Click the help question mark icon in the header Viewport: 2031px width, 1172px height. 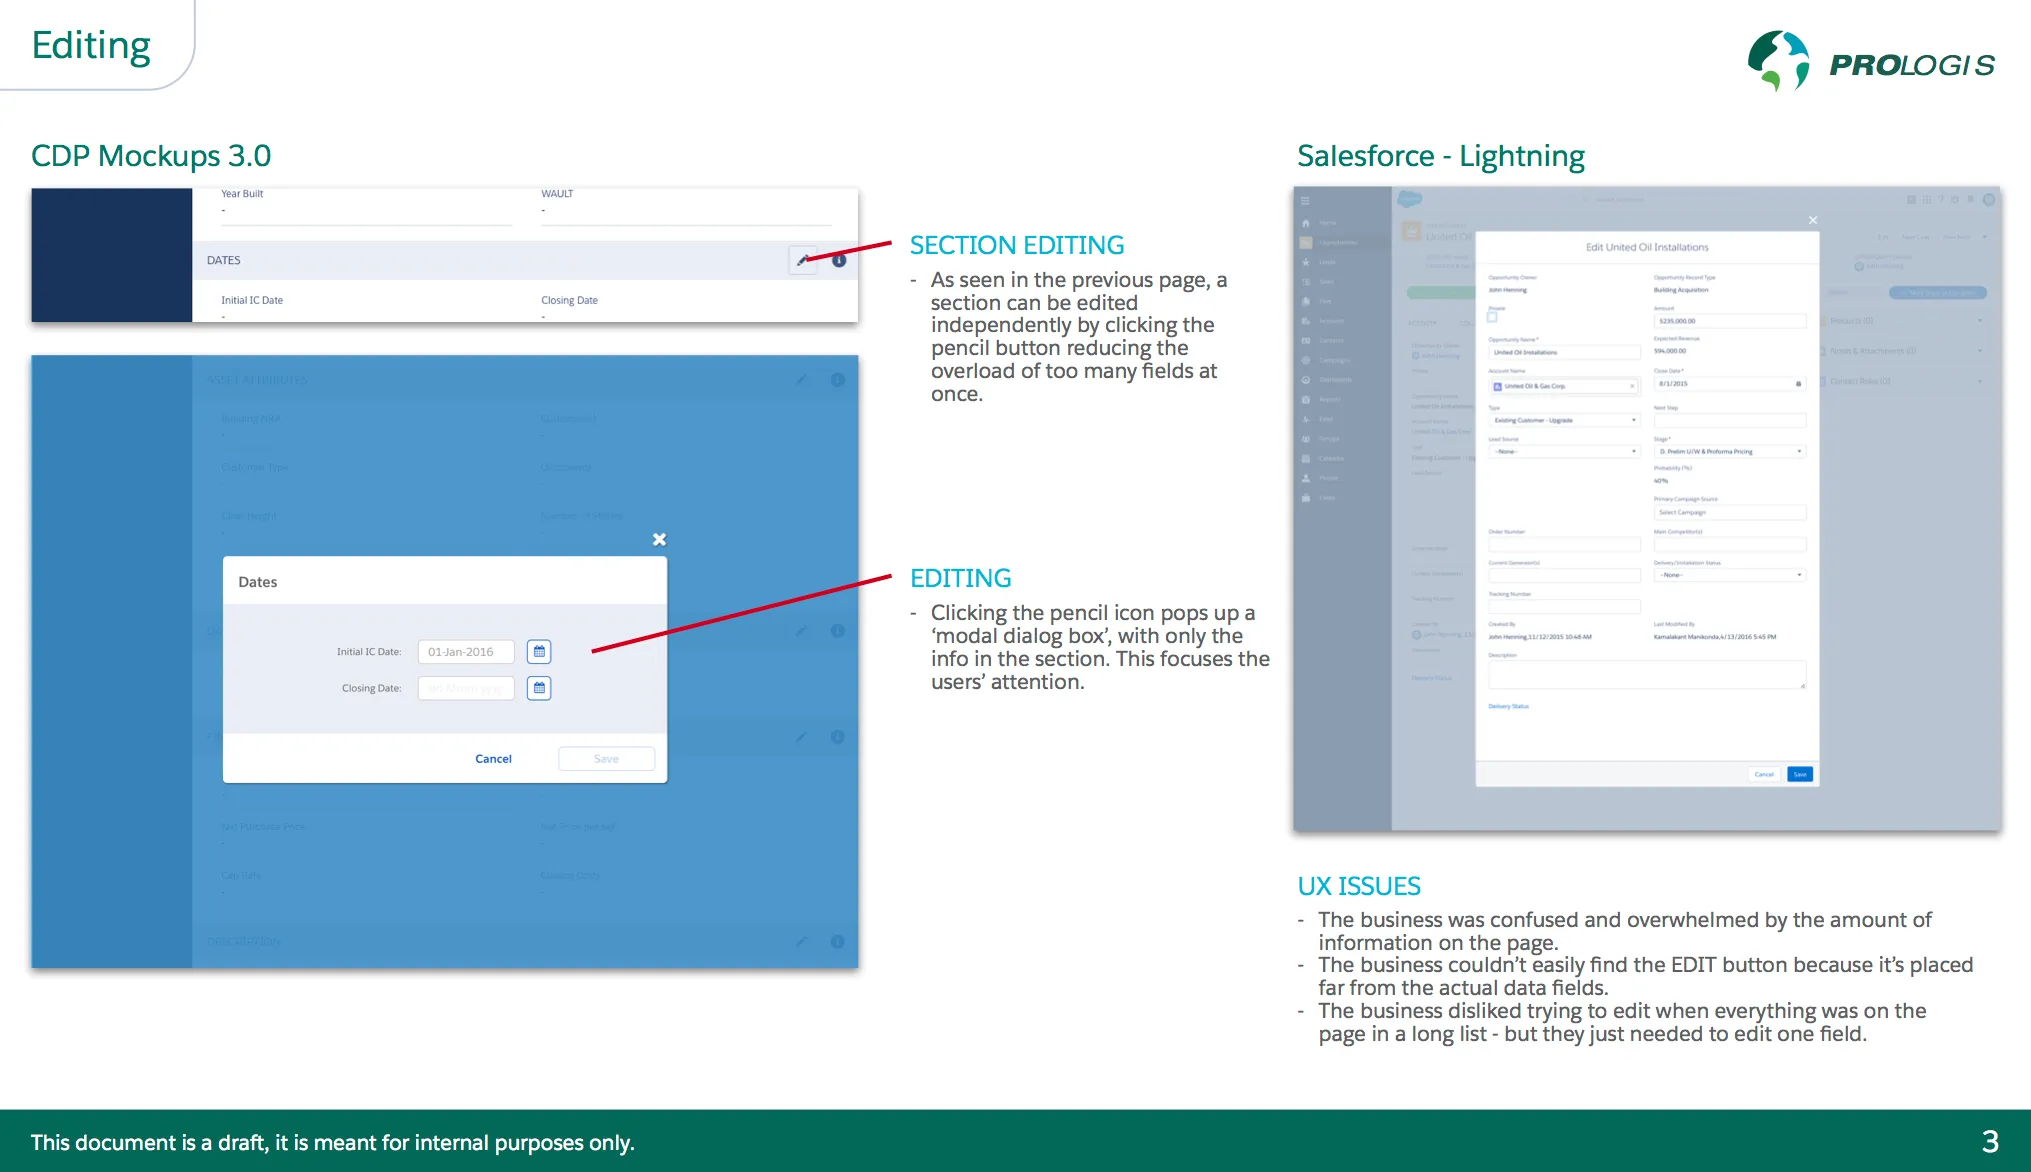point(1941,200)
